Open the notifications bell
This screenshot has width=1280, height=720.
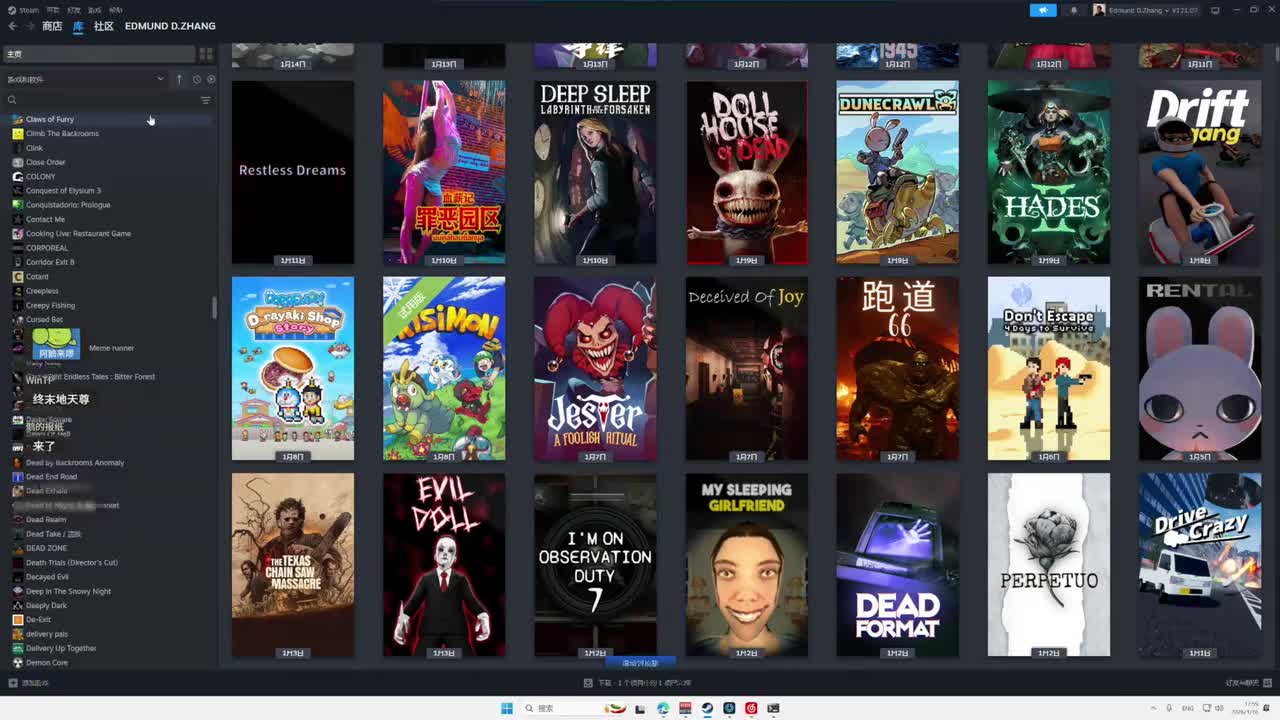[1074, 10]
